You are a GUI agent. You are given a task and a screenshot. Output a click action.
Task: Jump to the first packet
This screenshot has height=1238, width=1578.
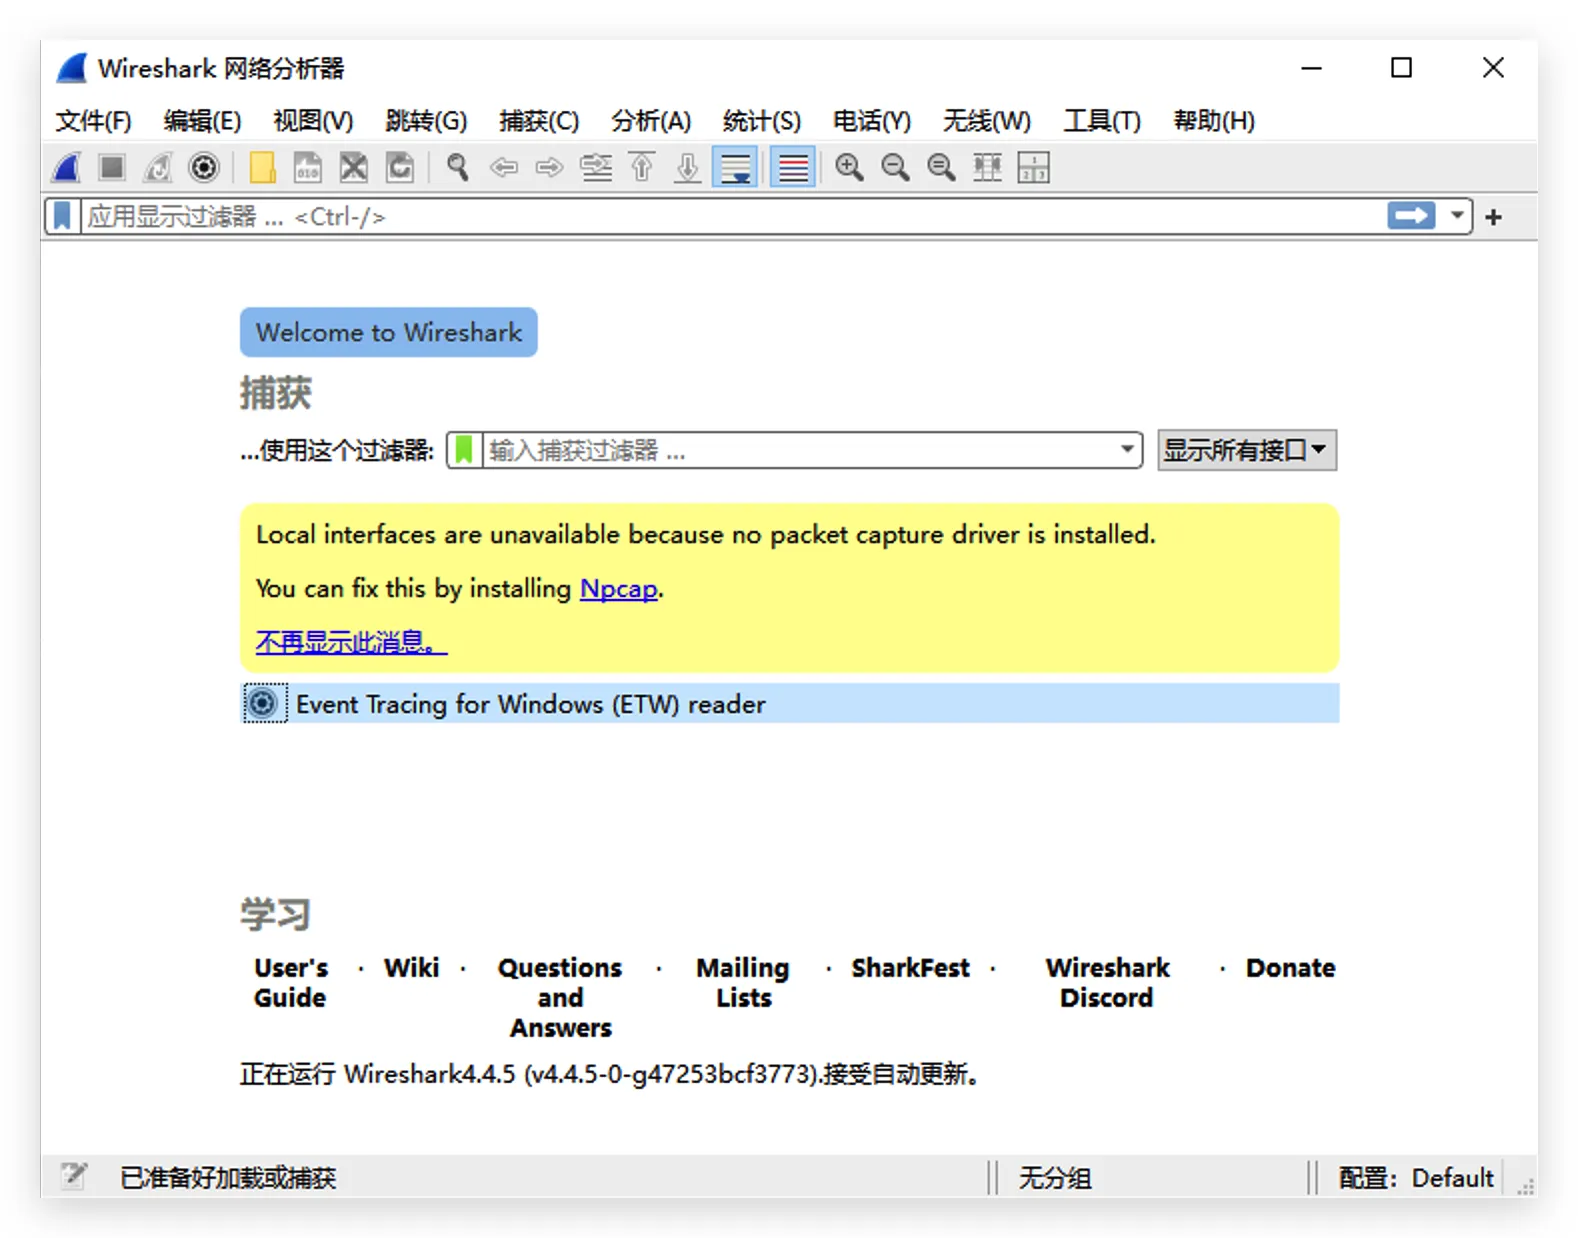click(642, 167)
